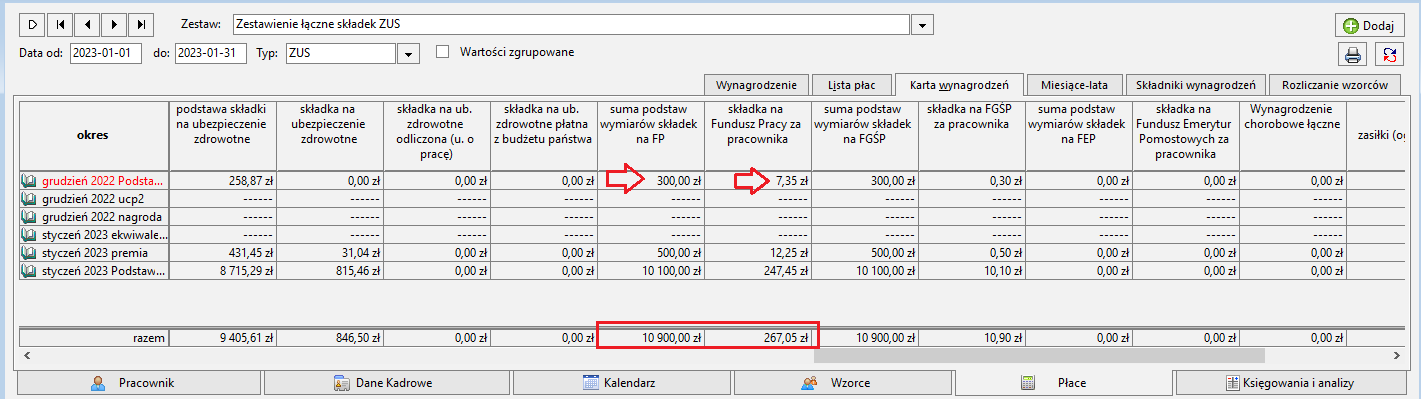Click the Dodaj button
1421x399 pixels.
point(1369,25)
